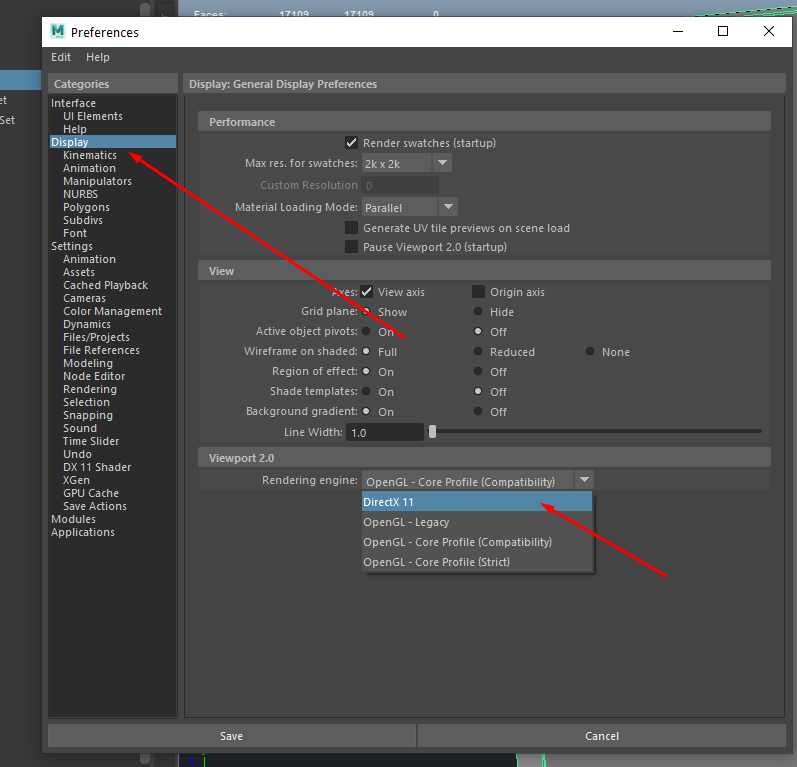Select Manipulators category
This screenshot has height=767, width=797.
(97, 181)
